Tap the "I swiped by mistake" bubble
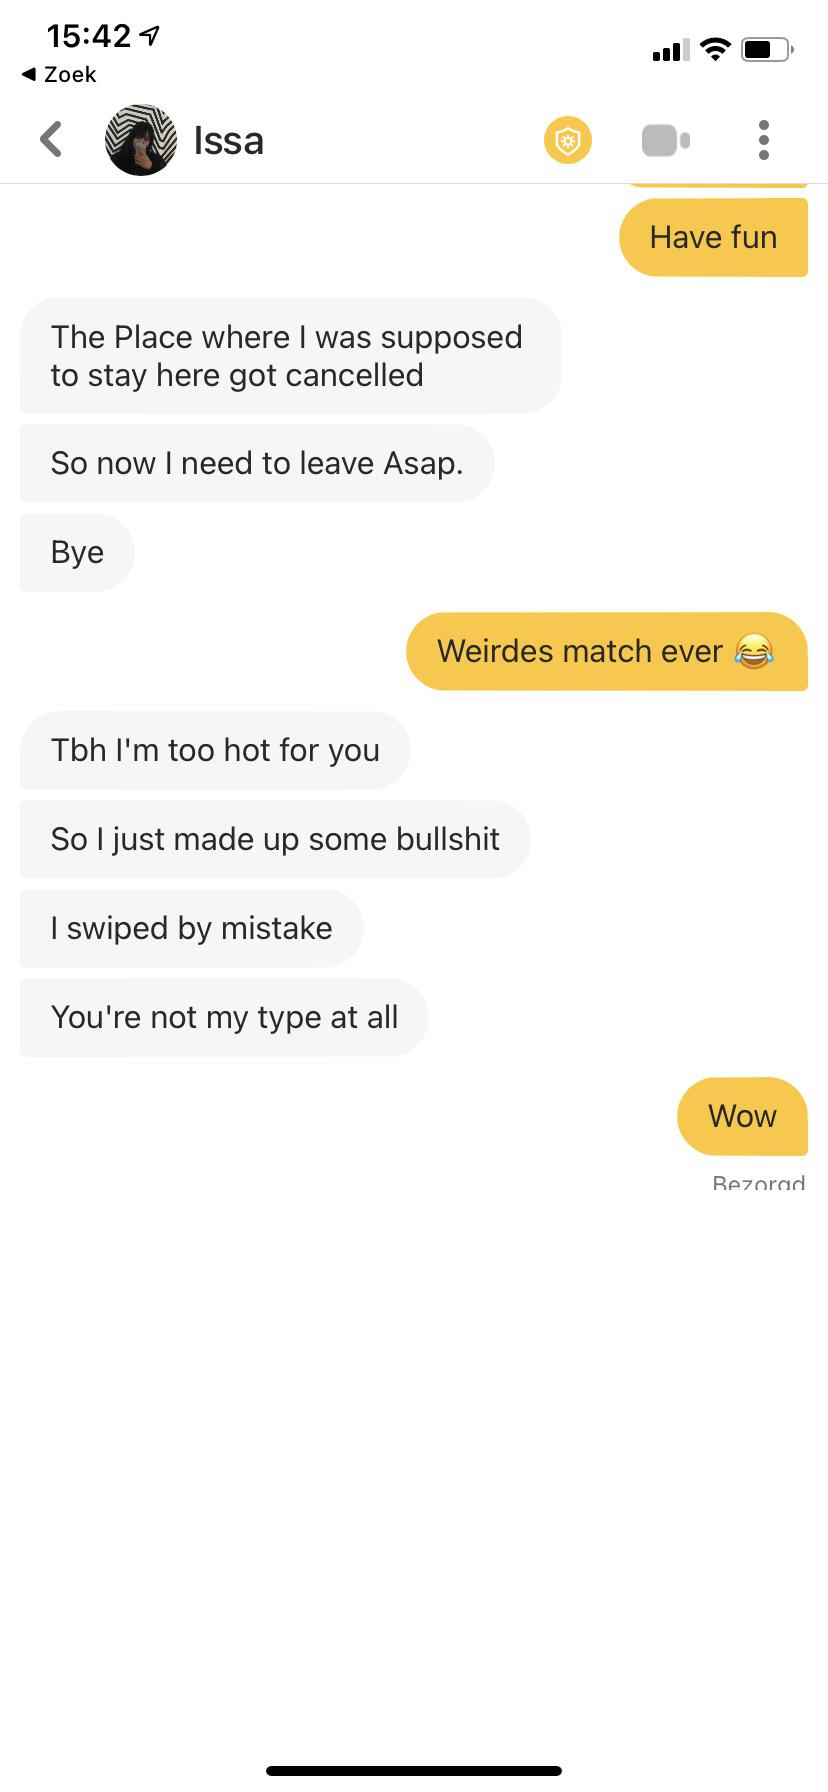 tap(191, 928)
